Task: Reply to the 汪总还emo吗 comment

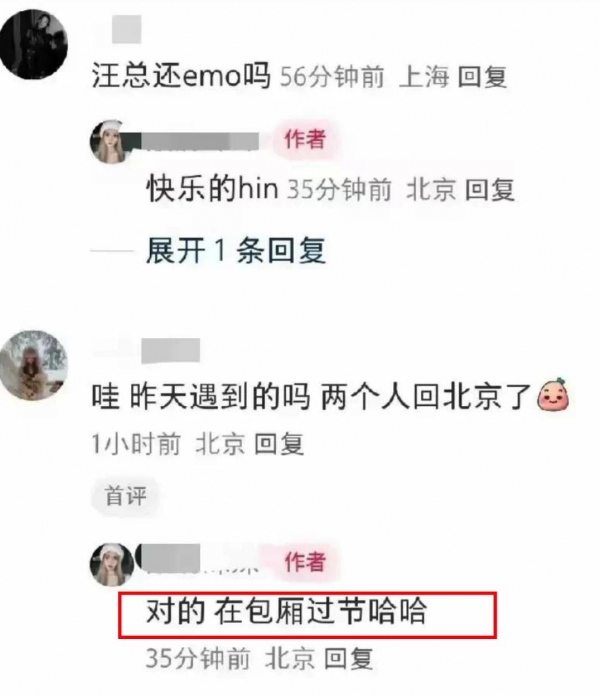Action: pos(482,77)
